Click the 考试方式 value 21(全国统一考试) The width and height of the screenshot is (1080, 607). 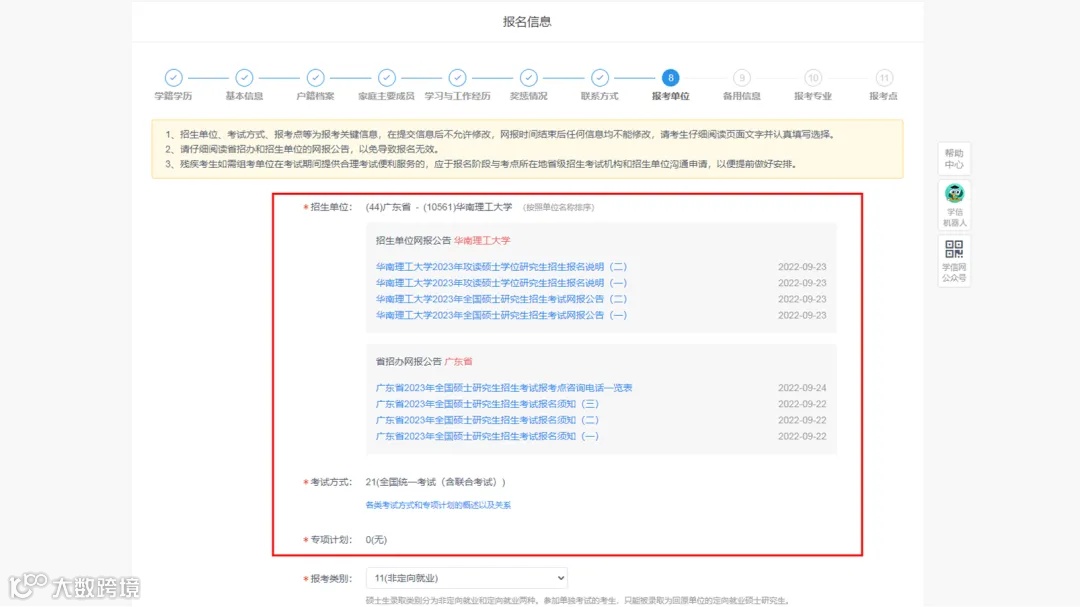(435, 482)
